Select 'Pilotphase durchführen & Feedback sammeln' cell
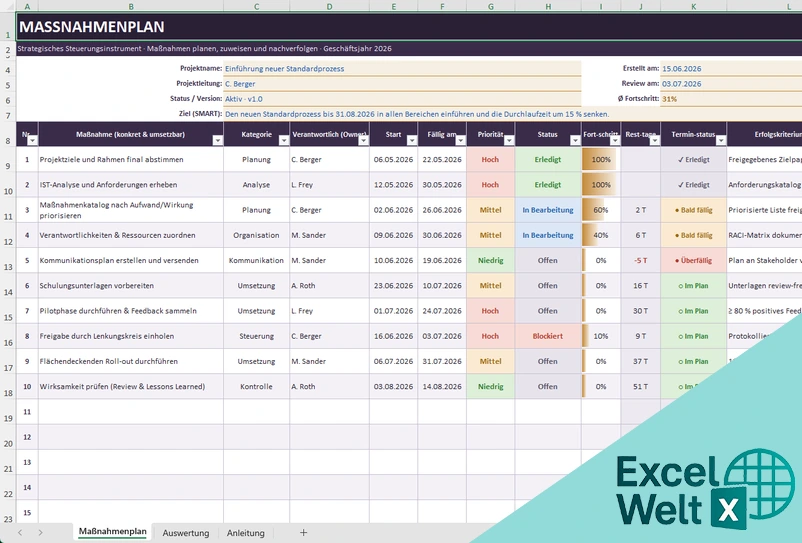Screen dimensions: 802x543 pos(131,311)
